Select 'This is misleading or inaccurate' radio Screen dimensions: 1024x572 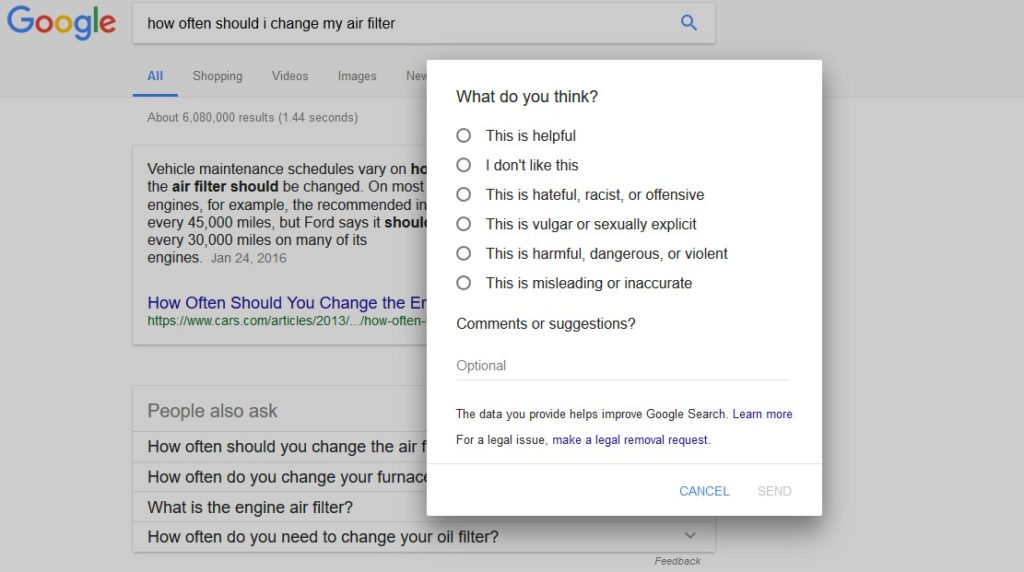[464, 283]
